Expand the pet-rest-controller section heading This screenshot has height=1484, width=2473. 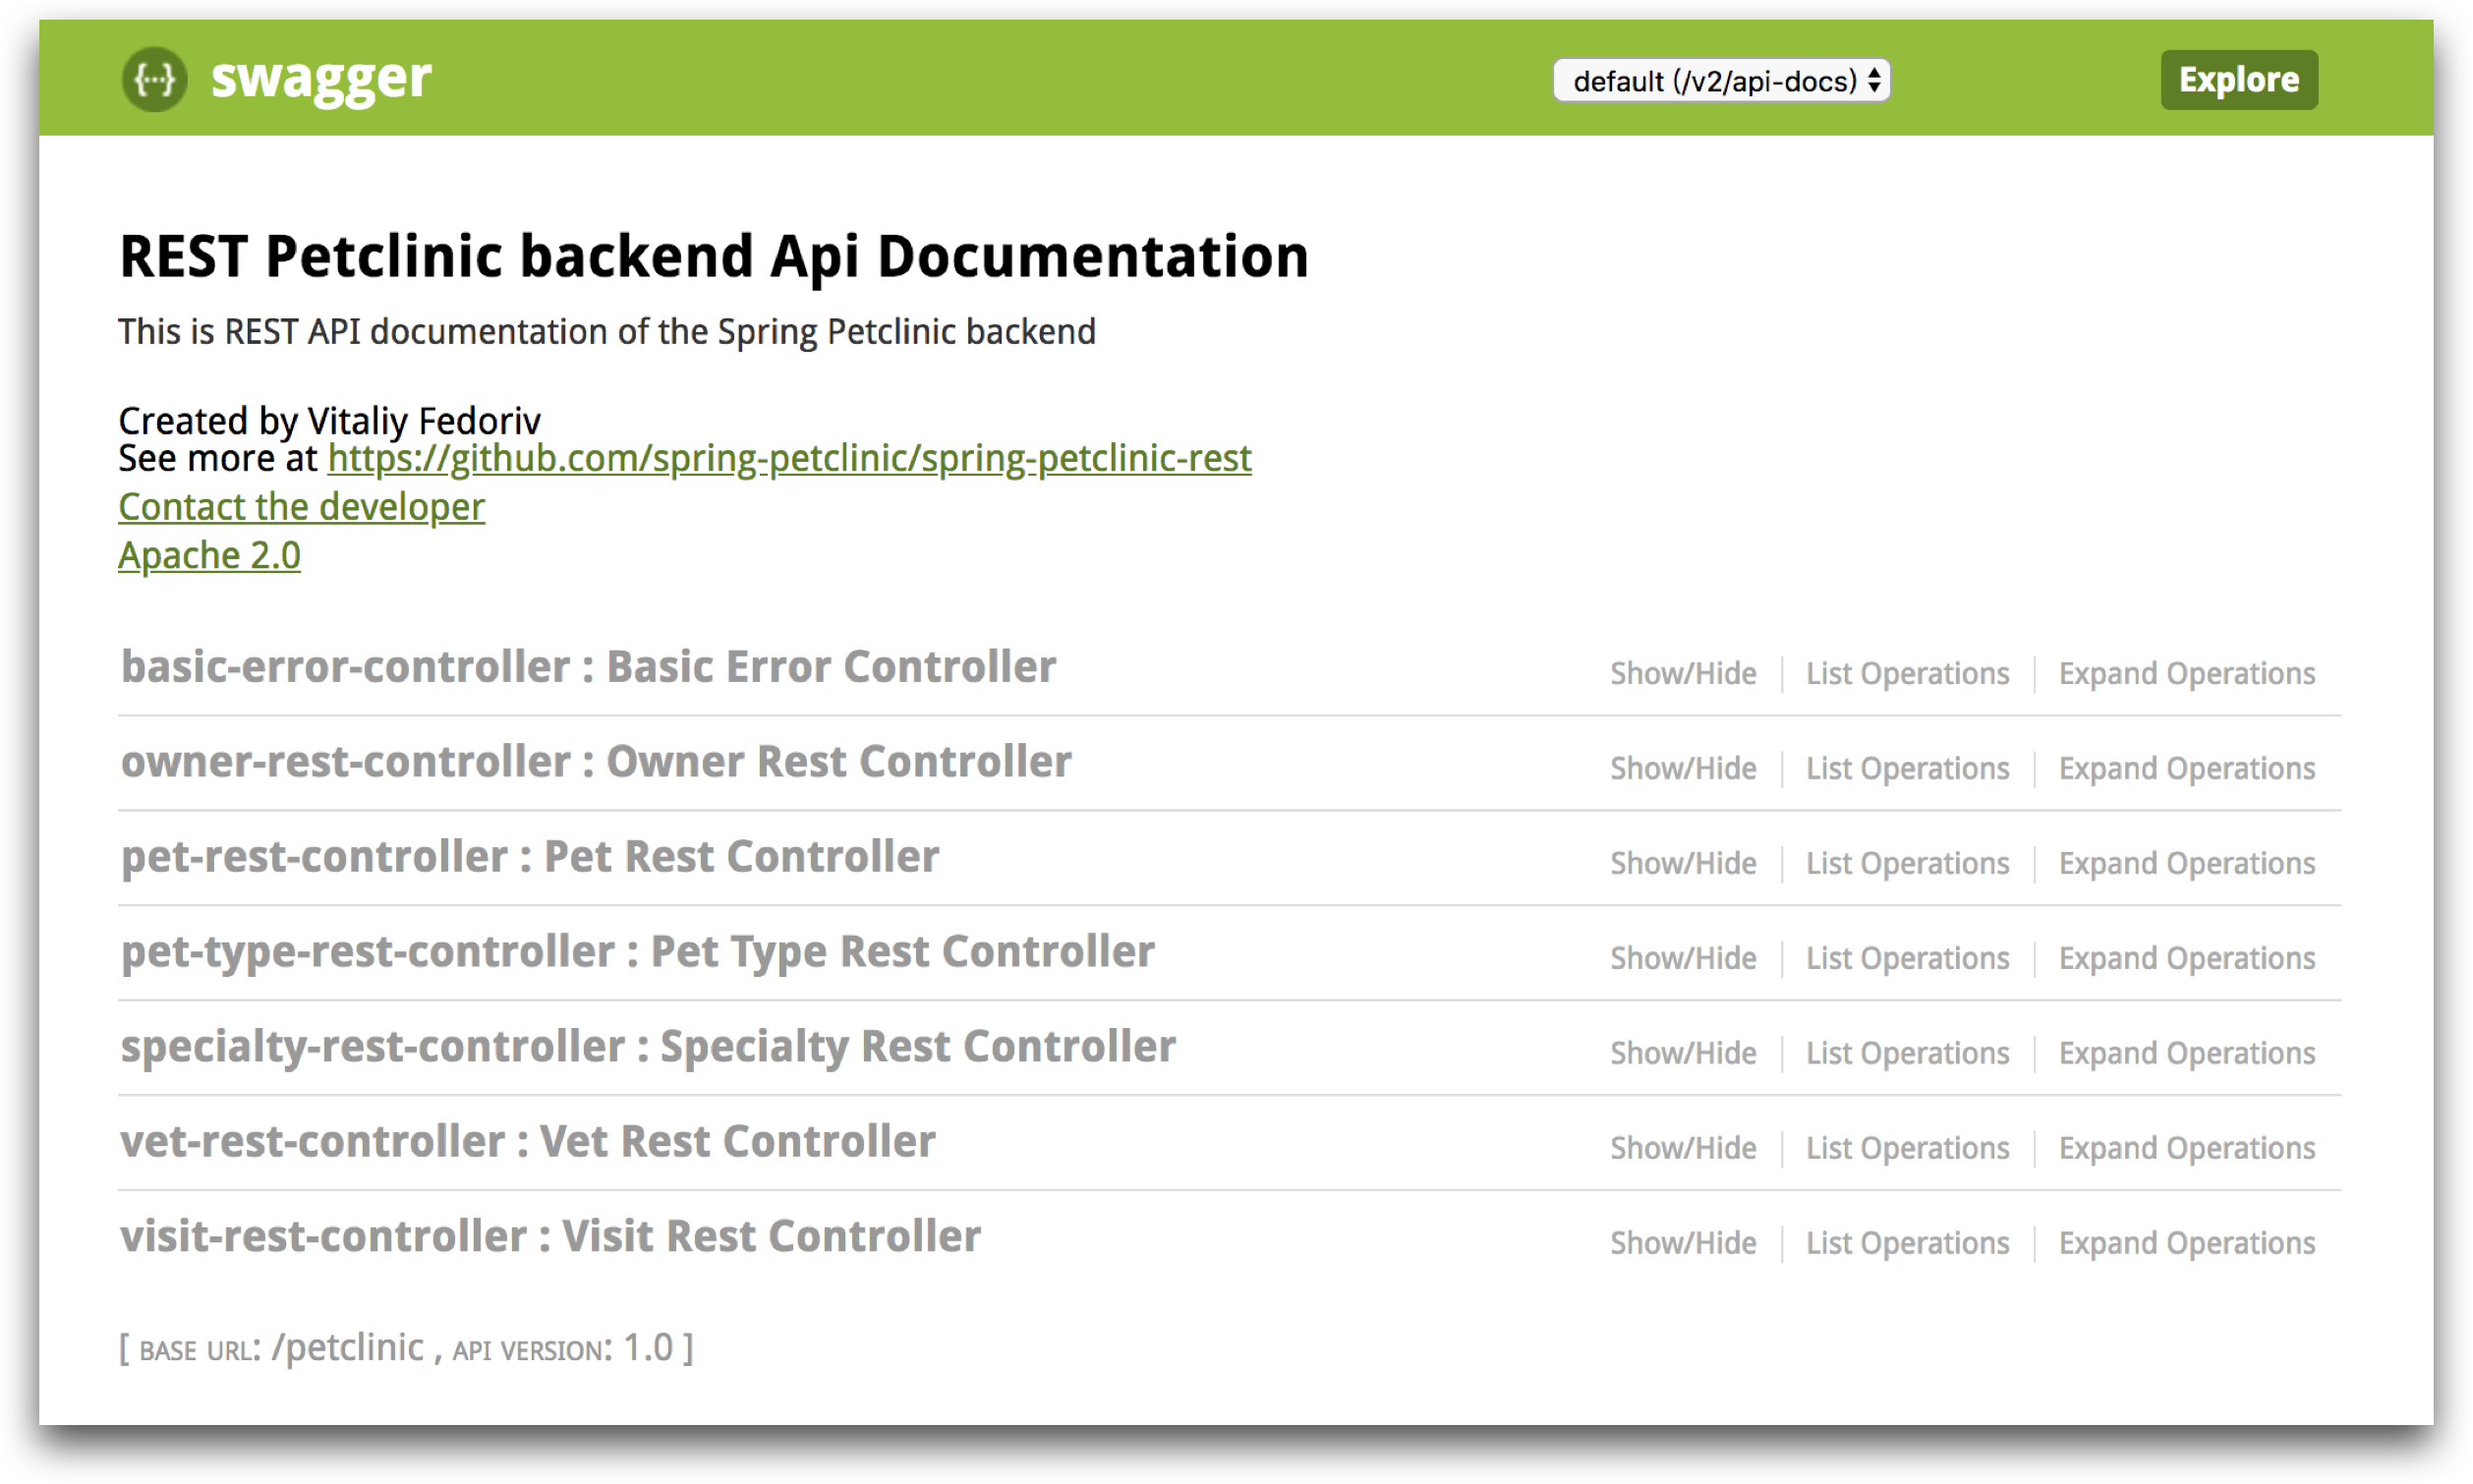[x=530, y=857]
